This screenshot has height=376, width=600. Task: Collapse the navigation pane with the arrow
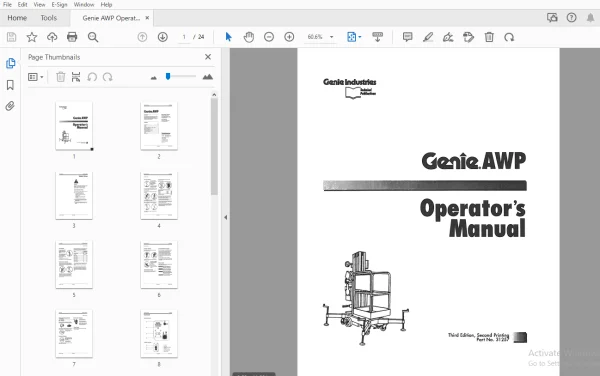pos(225,217)
